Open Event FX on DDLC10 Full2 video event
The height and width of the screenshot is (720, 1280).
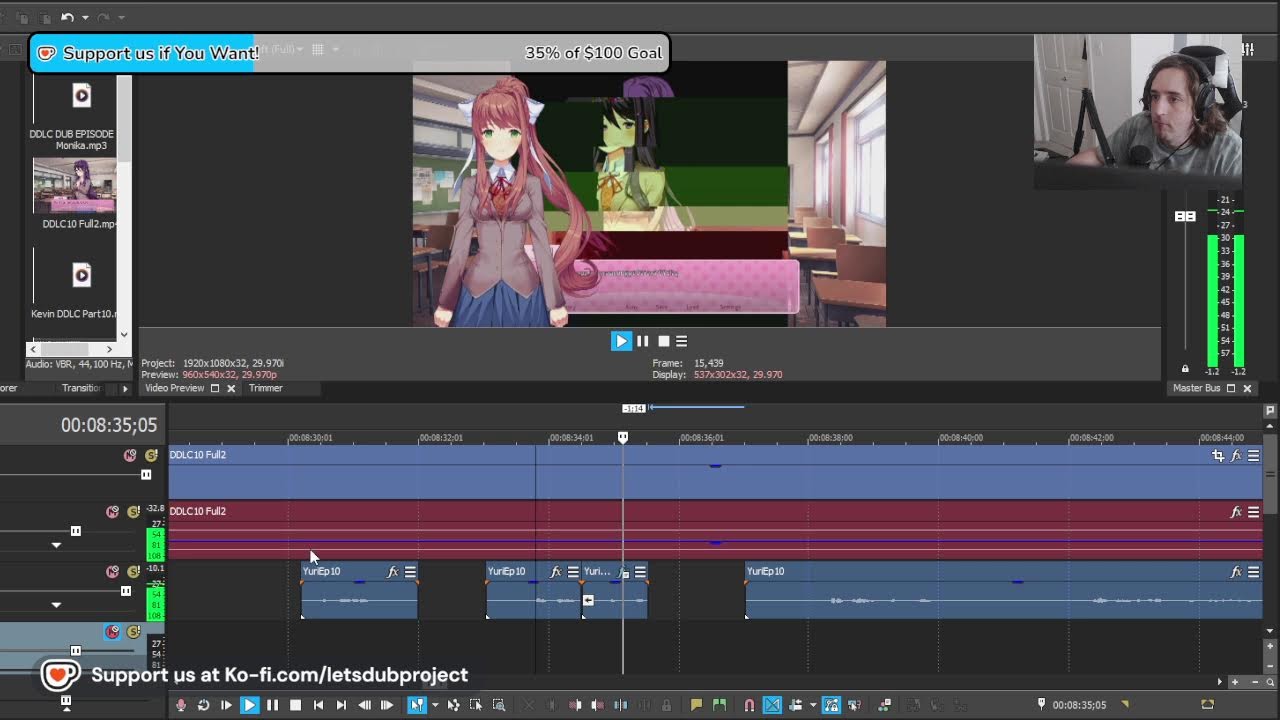[1236, 456]
